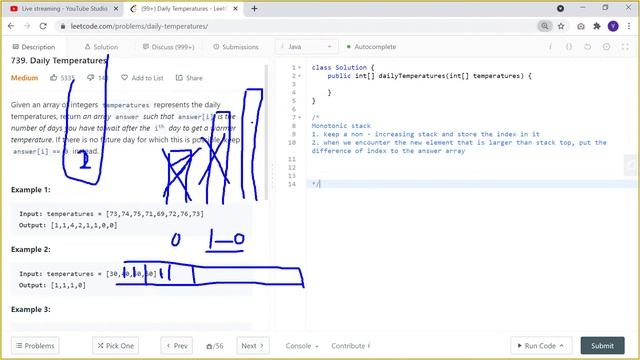
Task: Open a new browser tab
Action: tap(254, 9)
